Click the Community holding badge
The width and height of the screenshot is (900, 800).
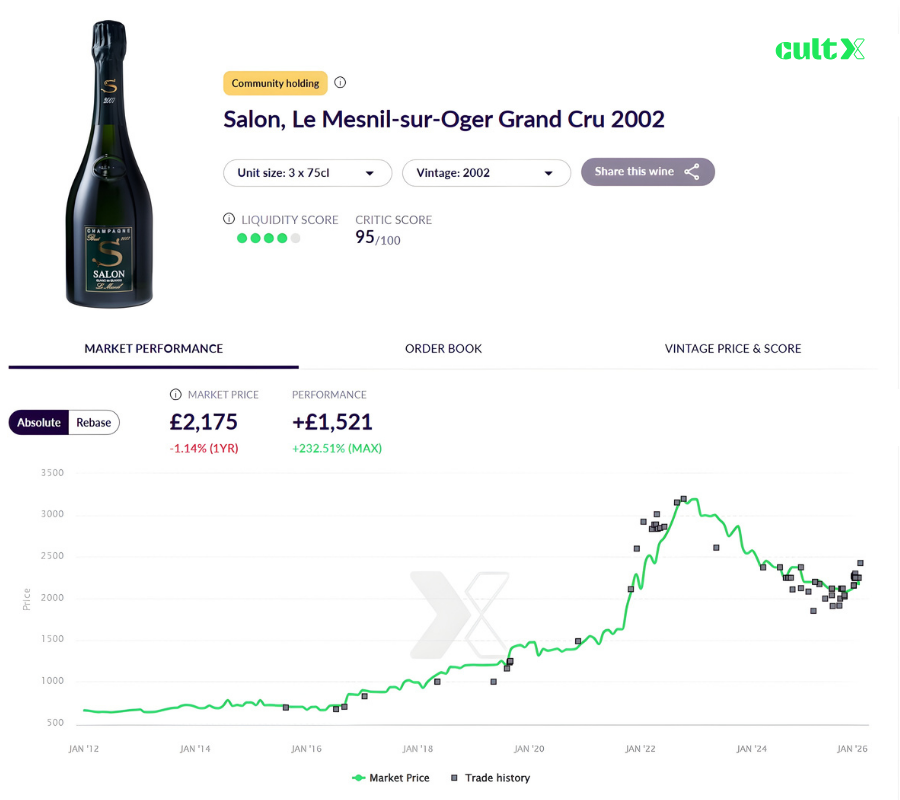point(275,83)
